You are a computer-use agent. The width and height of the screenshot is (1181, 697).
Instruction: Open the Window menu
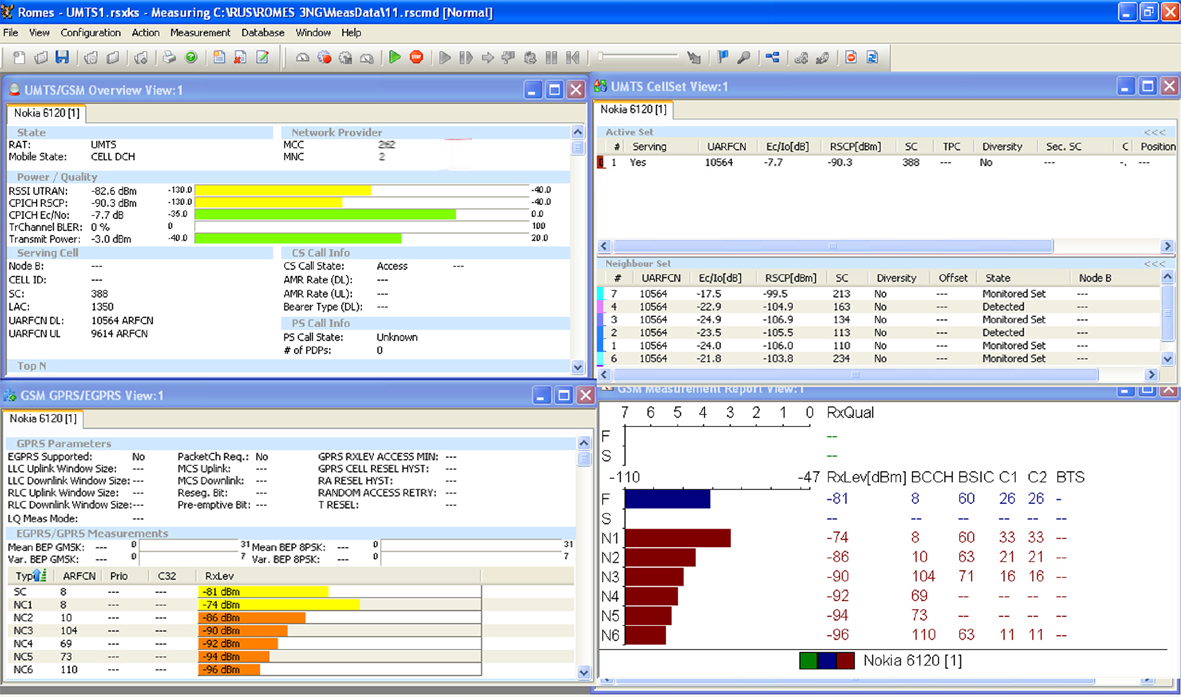point(313,32)
